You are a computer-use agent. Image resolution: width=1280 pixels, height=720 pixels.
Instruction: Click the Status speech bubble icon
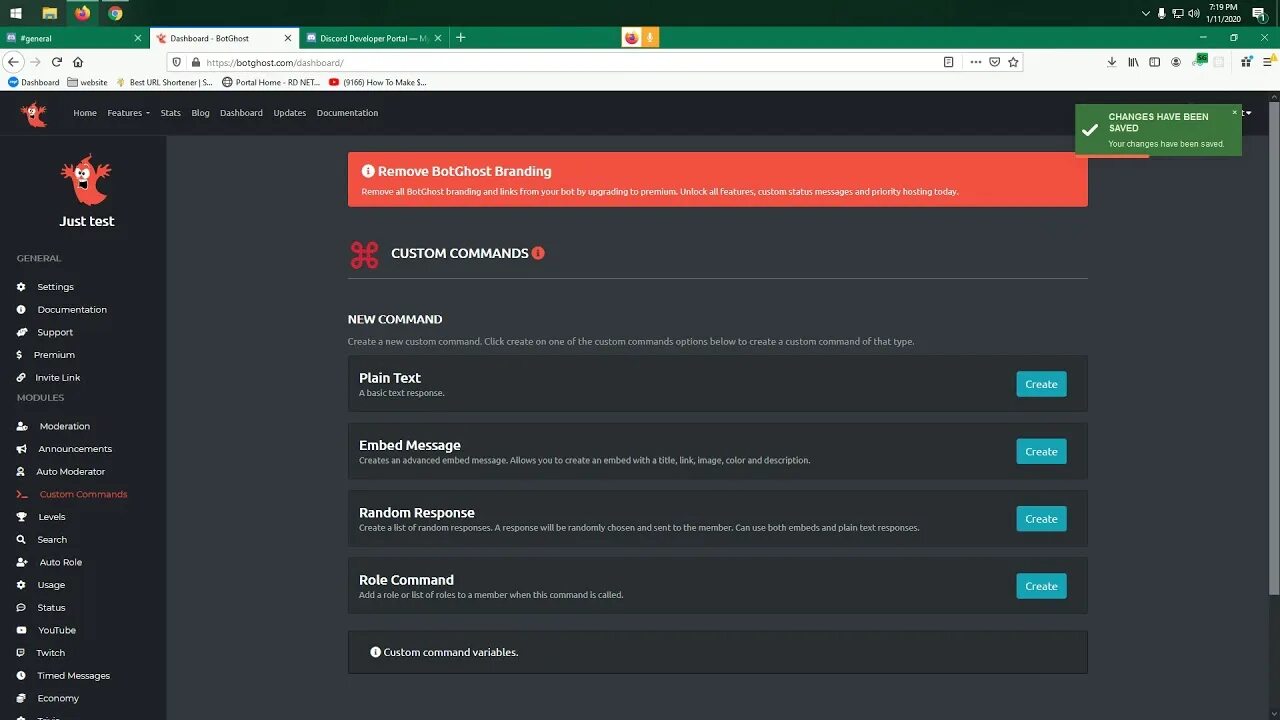click(21, 608)
